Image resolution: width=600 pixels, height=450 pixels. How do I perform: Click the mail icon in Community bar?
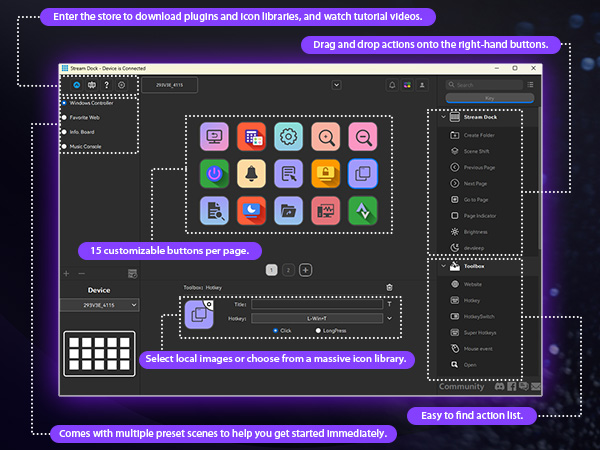(x=536, y=386)
